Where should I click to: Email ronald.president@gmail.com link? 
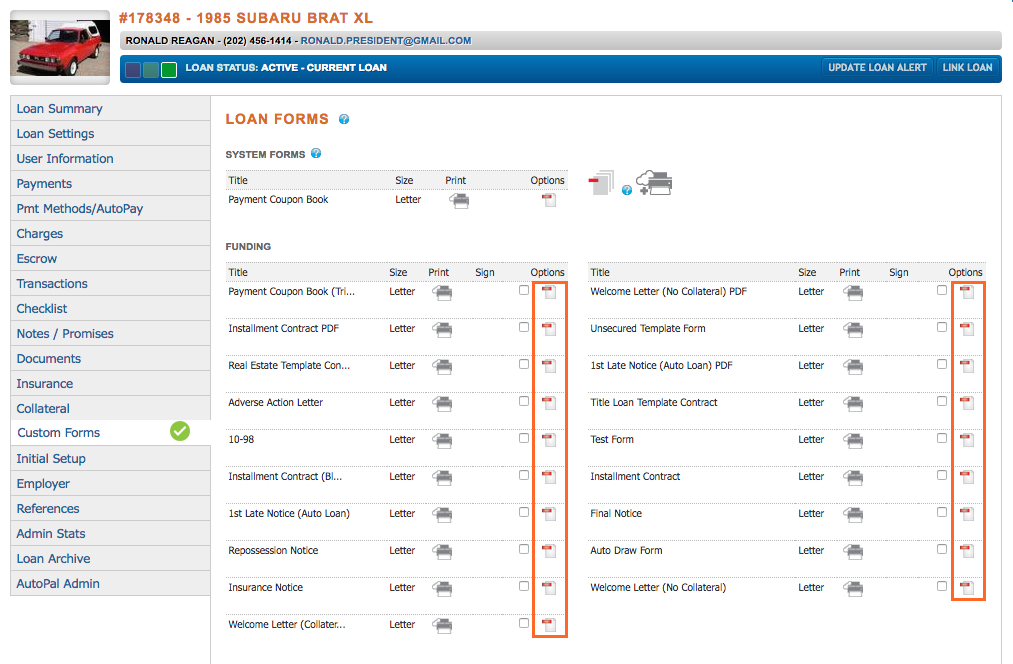[386, 41]
